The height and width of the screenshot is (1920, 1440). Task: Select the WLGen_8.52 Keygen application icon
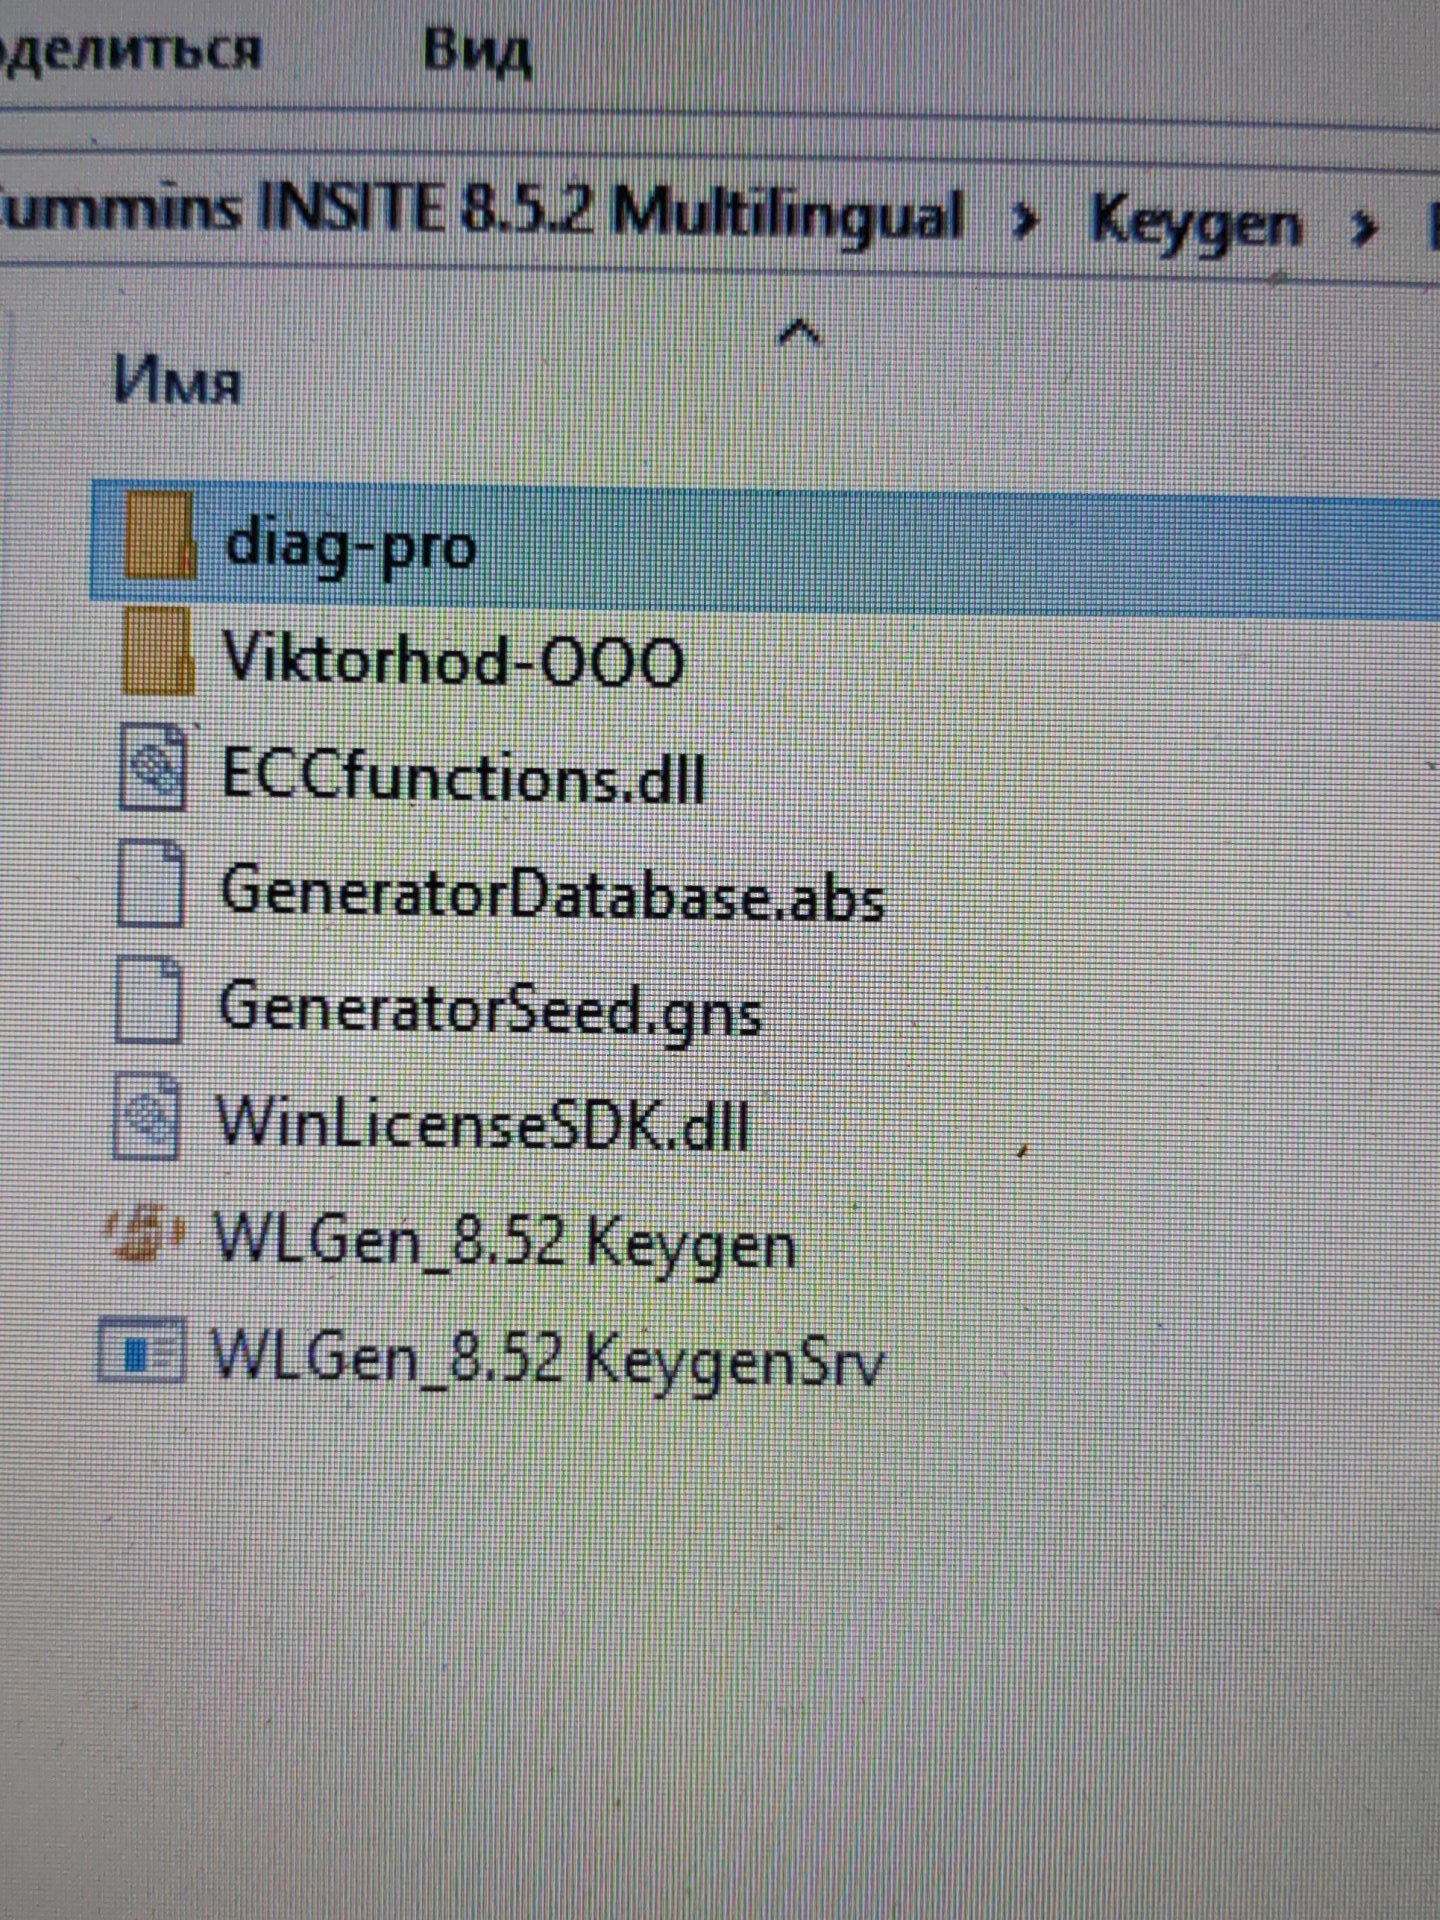(145, 1234)
